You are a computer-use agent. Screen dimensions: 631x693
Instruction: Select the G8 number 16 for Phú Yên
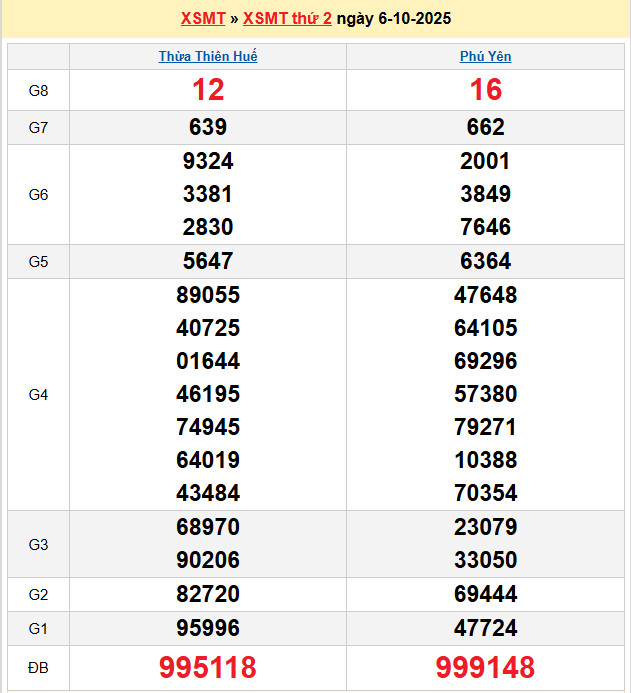[x=485, y=91]
